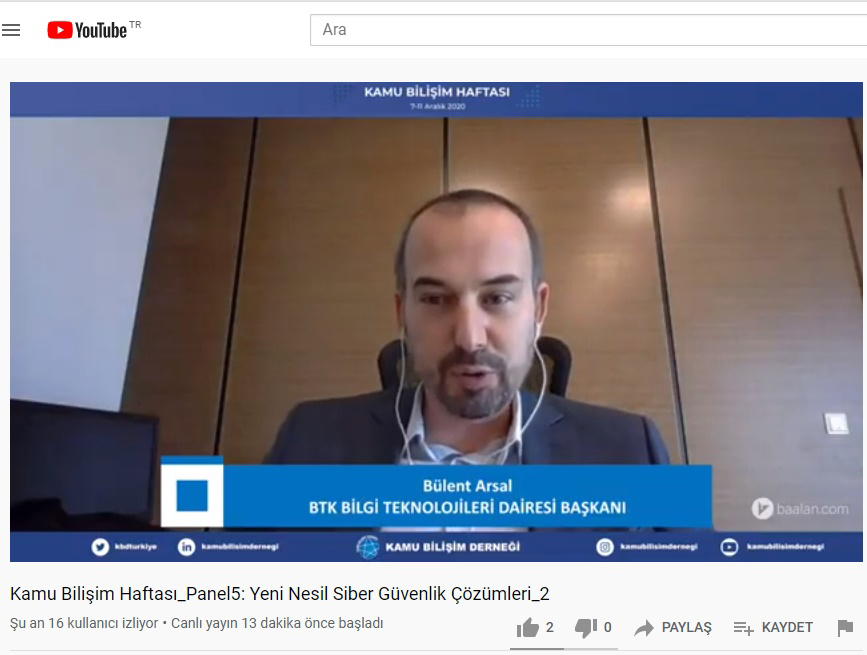Screen dimensions: 867x655
Task: Dislike the video with thumbs down
Action: [586, 628]
